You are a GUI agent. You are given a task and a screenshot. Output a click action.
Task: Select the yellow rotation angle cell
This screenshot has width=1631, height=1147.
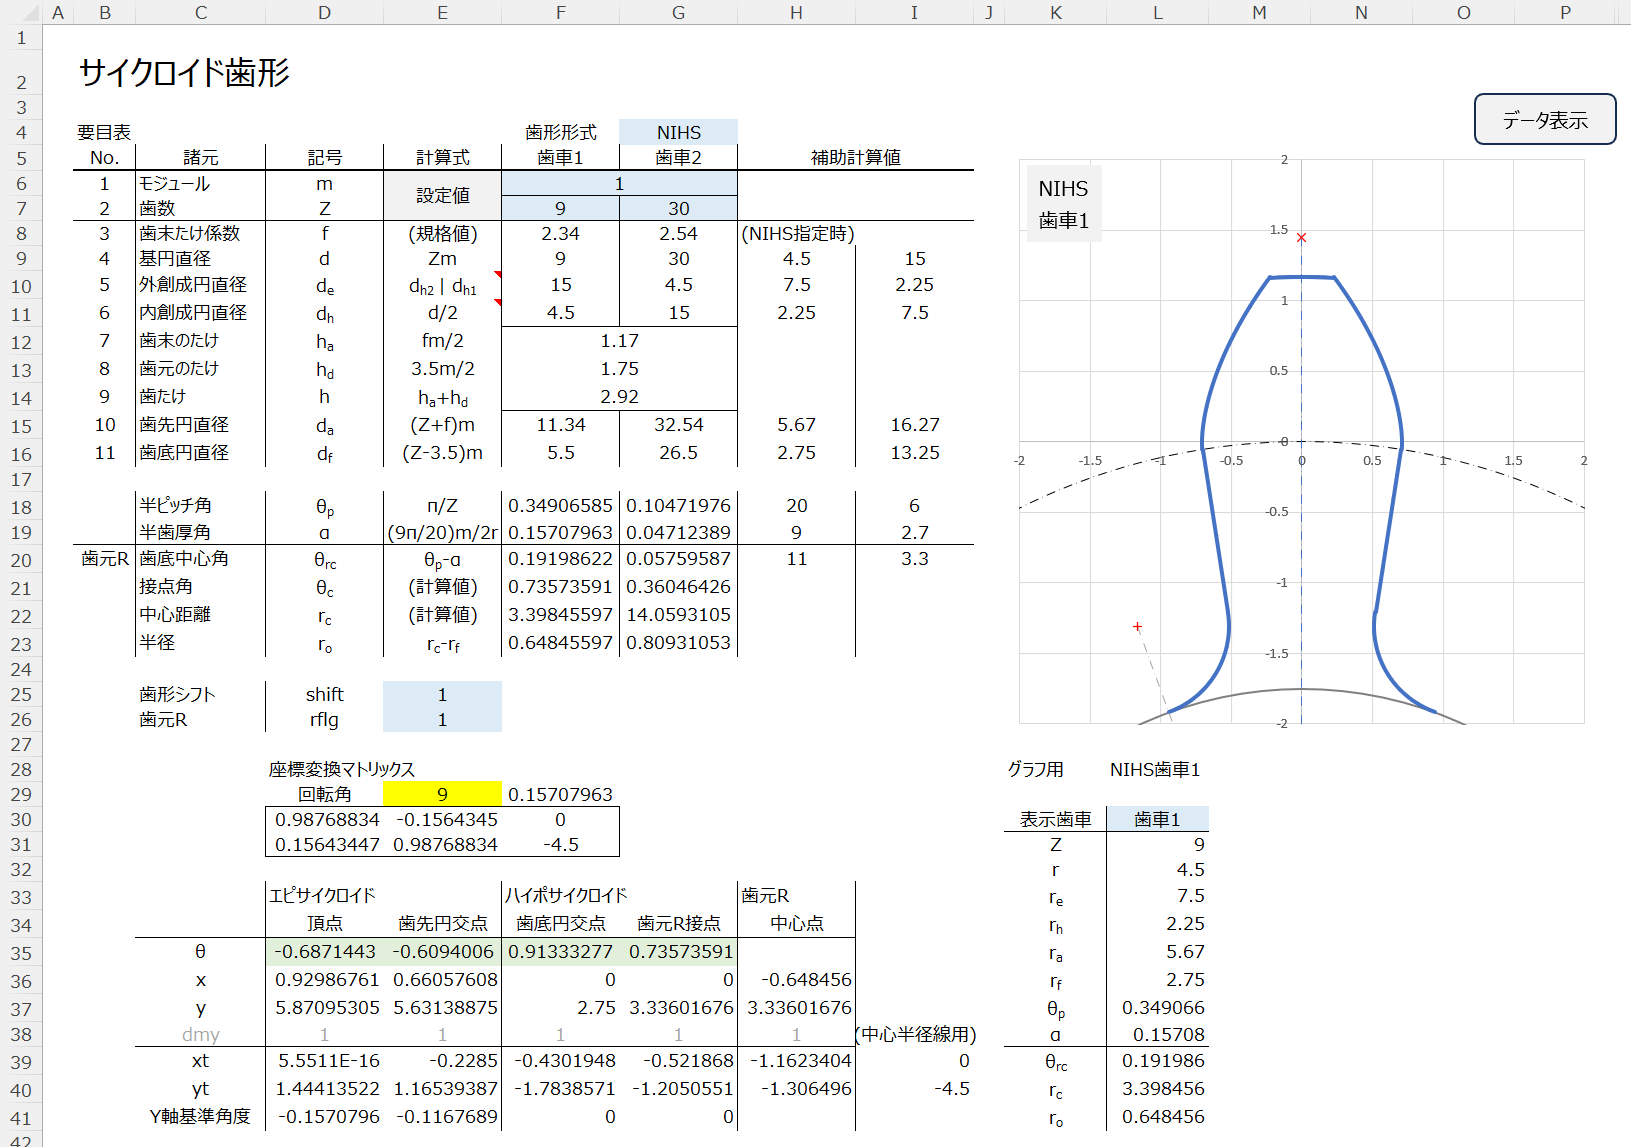(442, 794)
